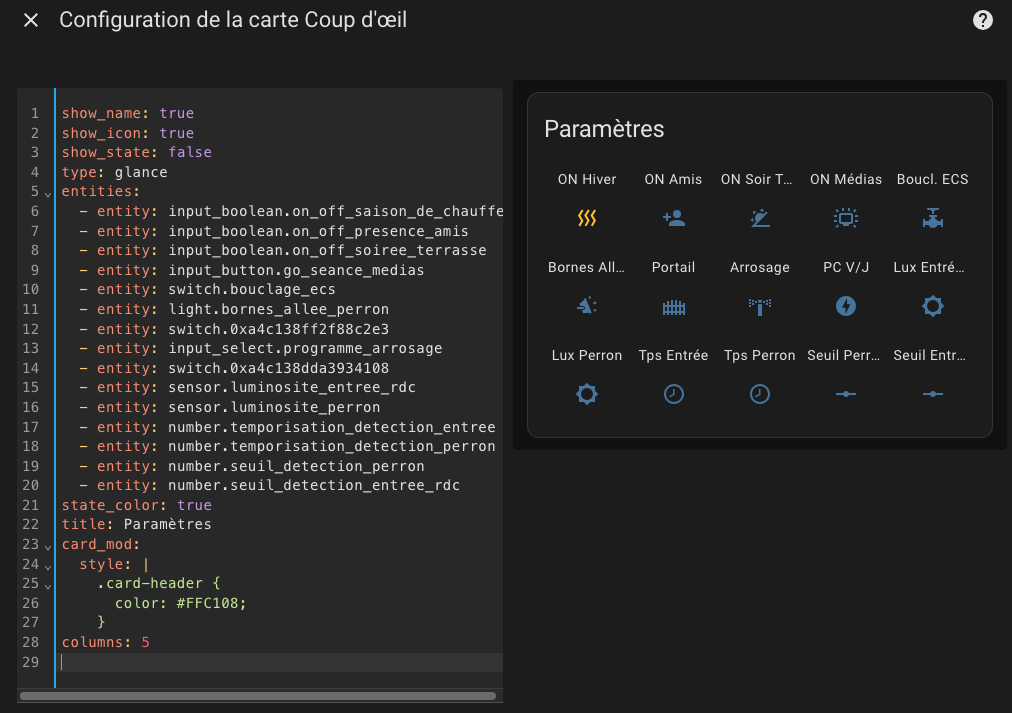Open the Lux Entrée brightness sensor icon
This screenshot has width=1012, height=713.
[x=932, y=306]
